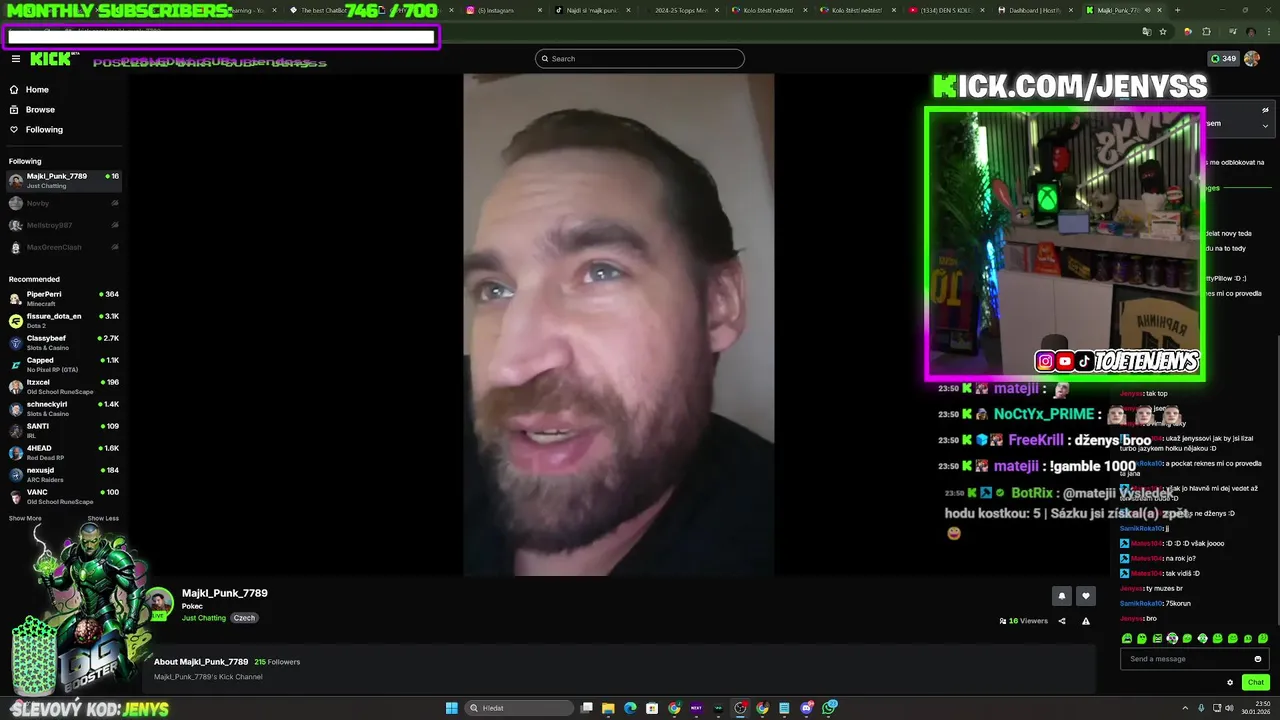The width and height of the screenshot is (1280, 720).
Task: Open the Kick hamburger sidebar menu
Action: point(15,59)
